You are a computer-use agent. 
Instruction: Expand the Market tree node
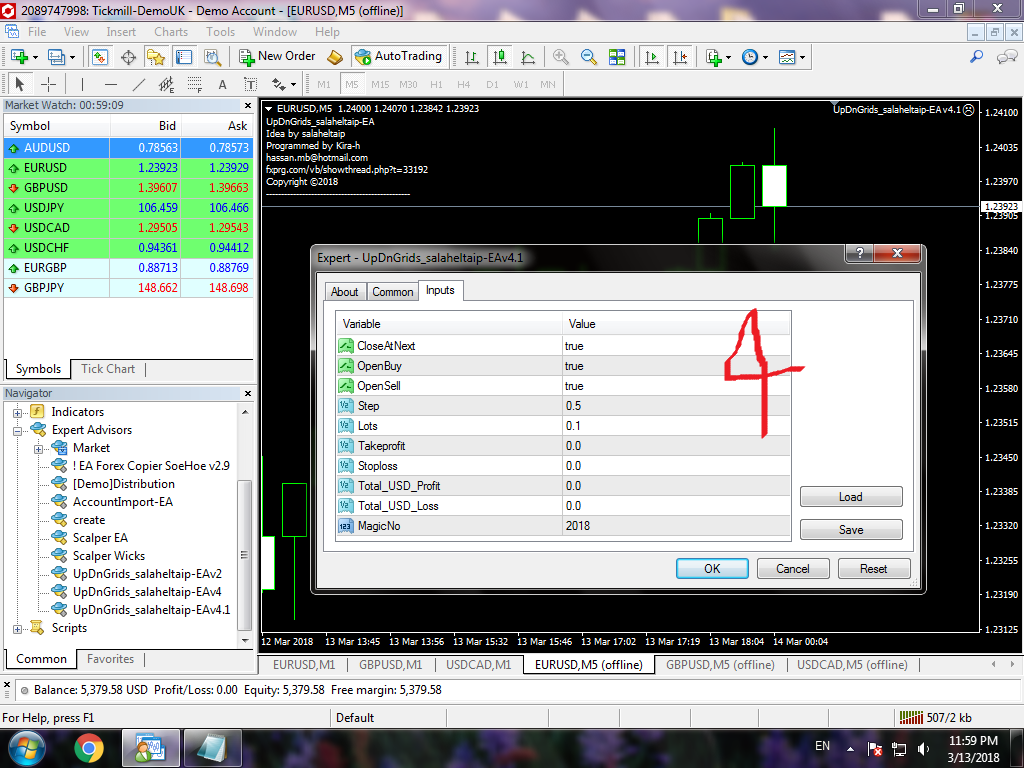tap(39, 449)
